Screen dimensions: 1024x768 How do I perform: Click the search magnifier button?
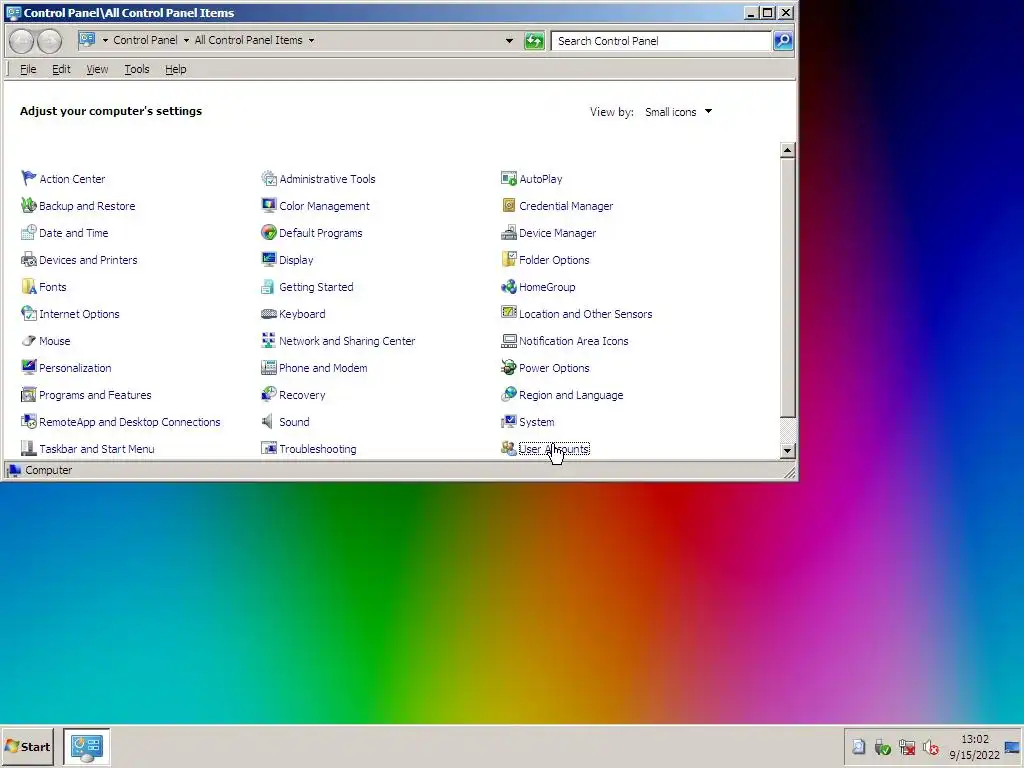pos(782,40)
